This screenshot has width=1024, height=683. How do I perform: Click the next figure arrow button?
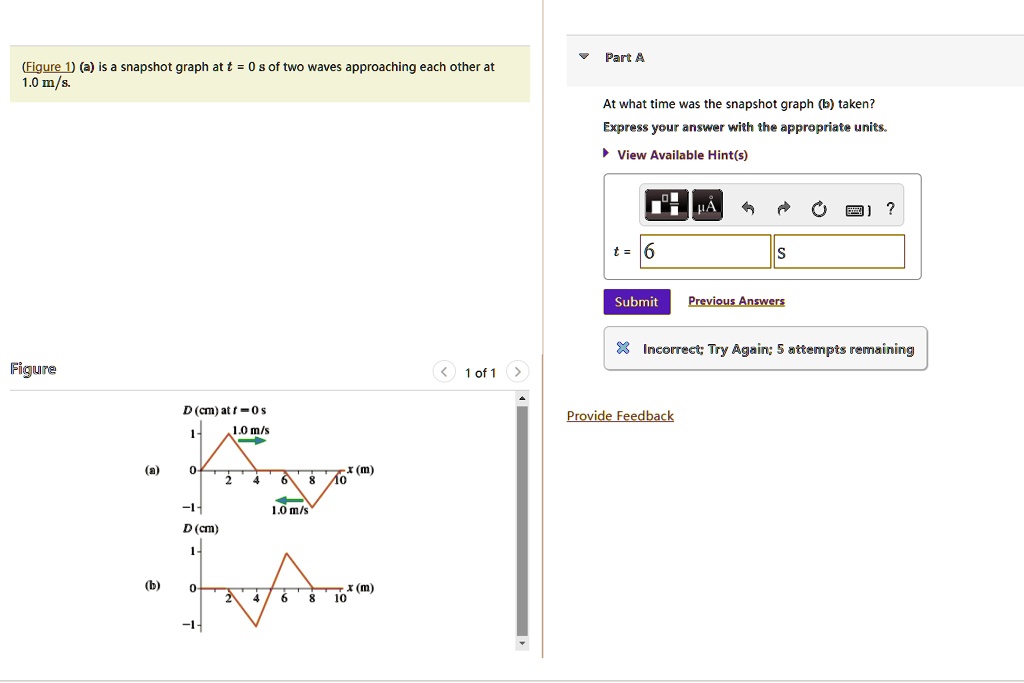pos(517,371)
